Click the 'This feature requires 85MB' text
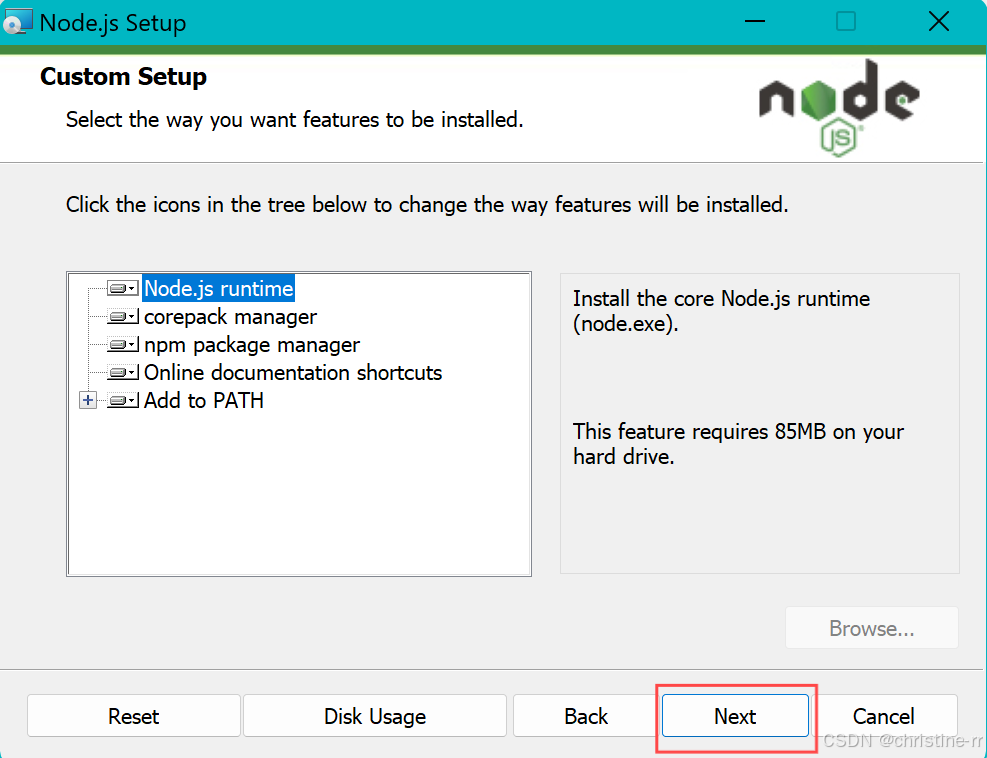987x758 pixels. pyautogui.click(x=738, y=444)
